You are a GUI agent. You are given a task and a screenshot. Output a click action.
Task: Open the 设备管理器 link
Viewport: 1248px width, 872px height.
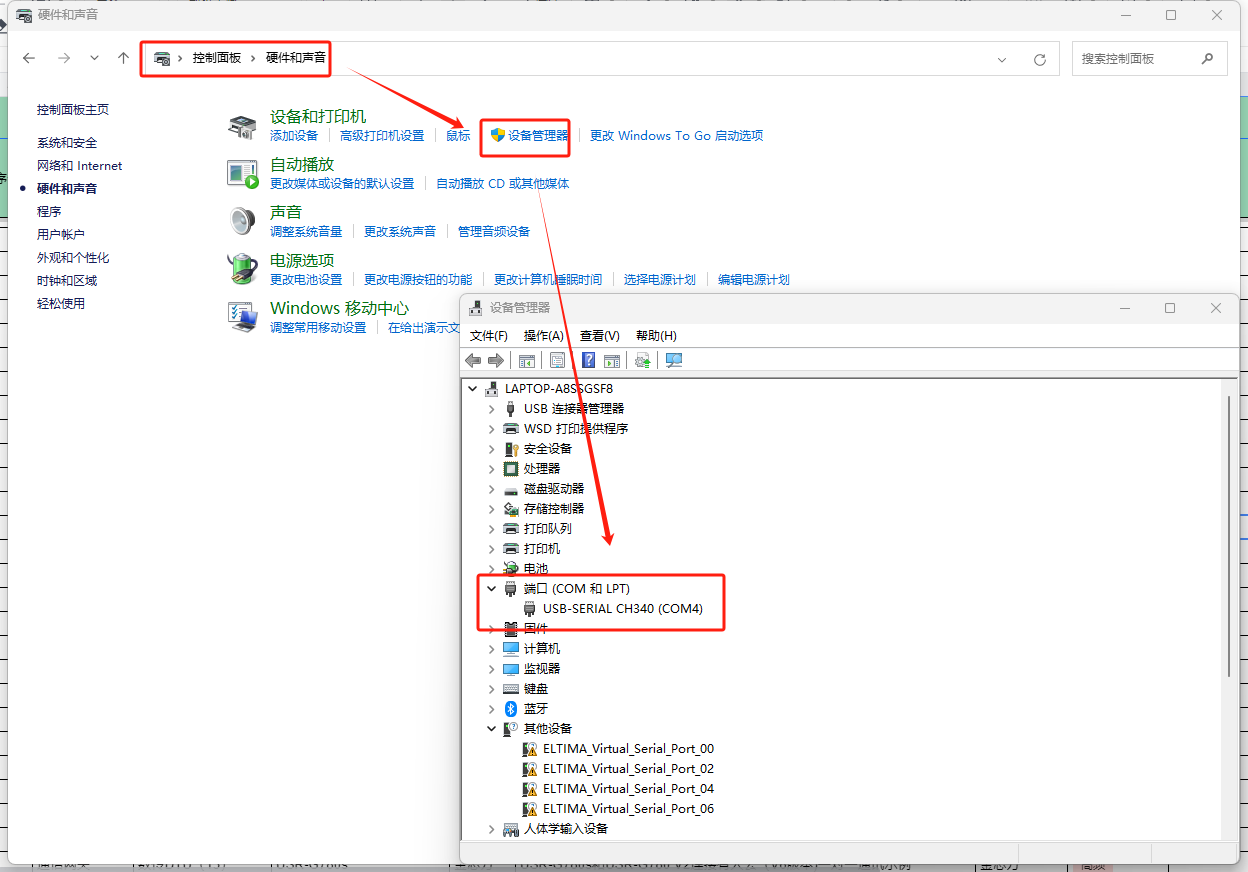coord(538,135)
